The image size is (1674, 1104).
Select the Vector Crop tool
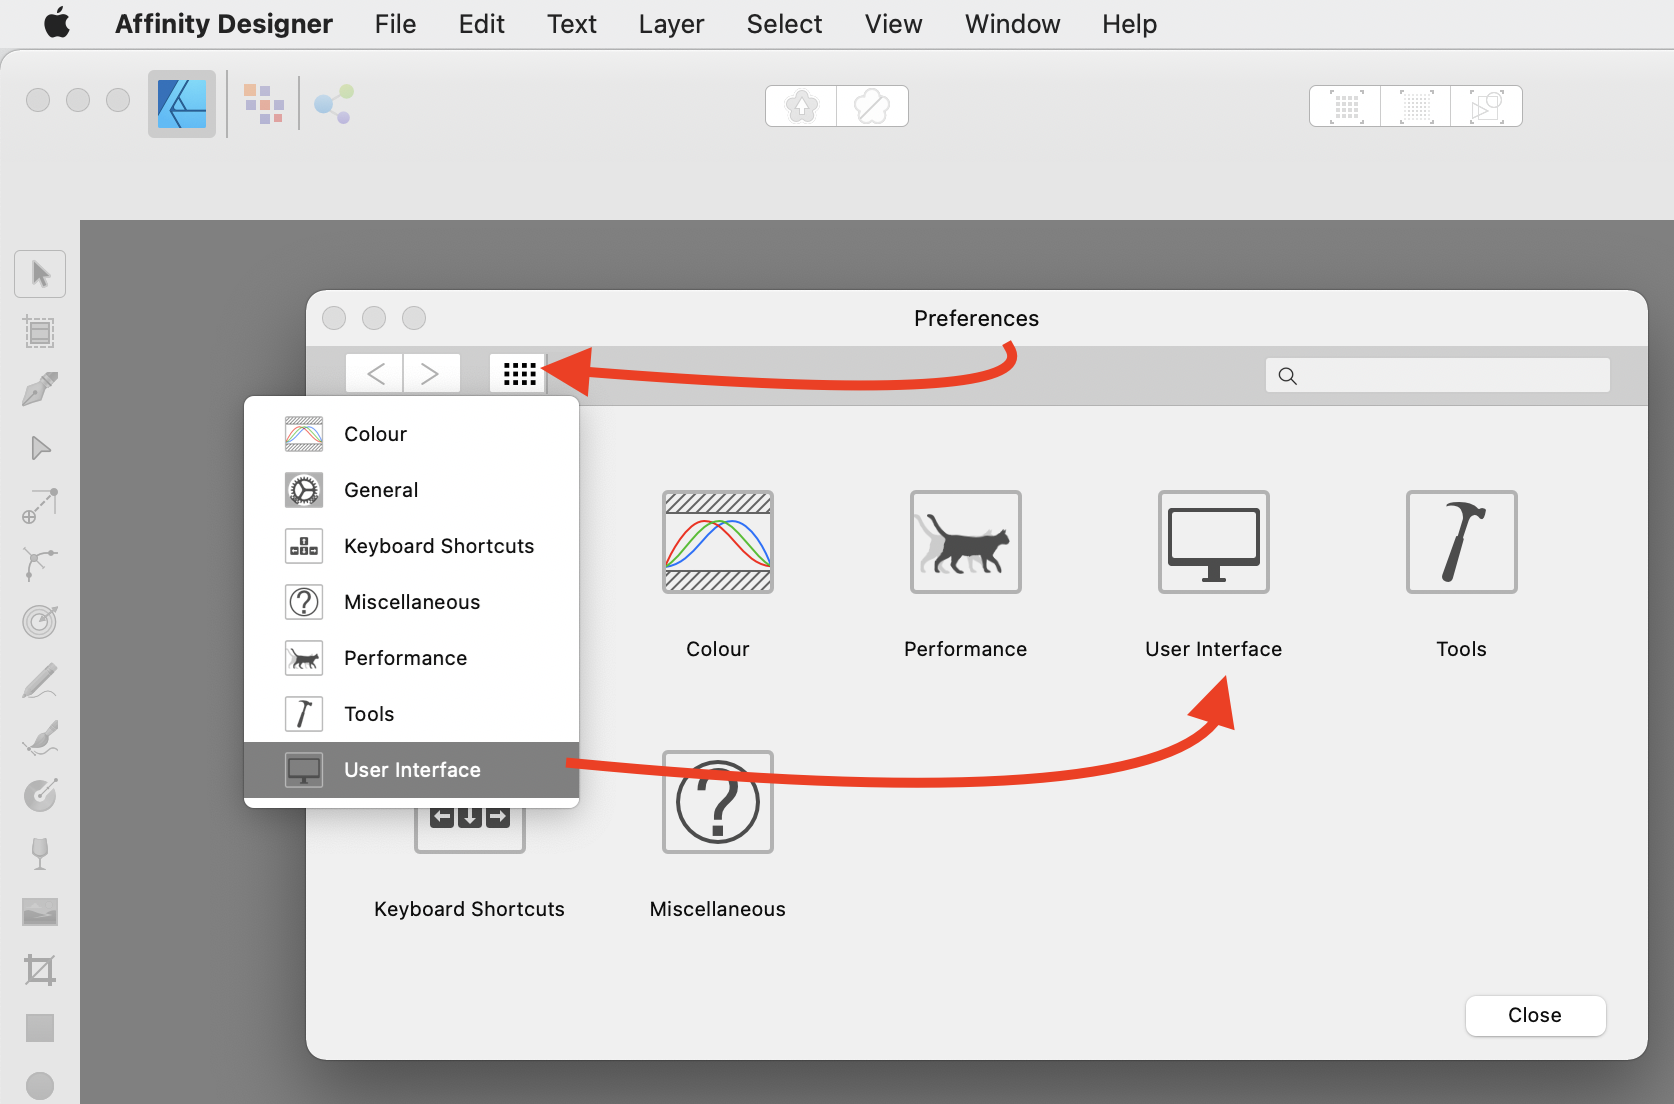tap(40, 970)
